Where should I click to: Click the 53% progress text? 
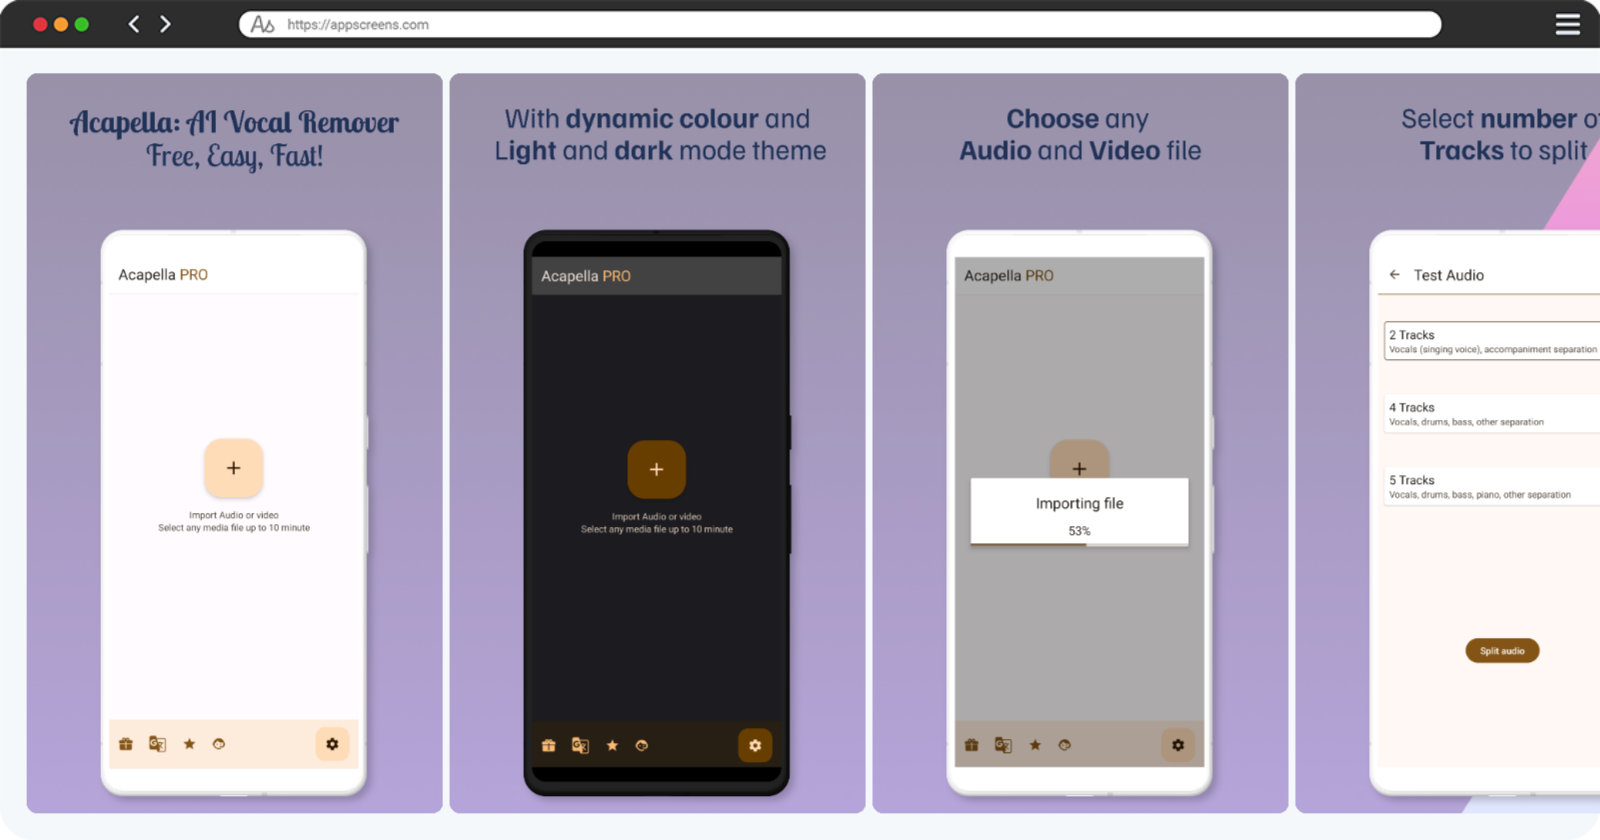1079,531
